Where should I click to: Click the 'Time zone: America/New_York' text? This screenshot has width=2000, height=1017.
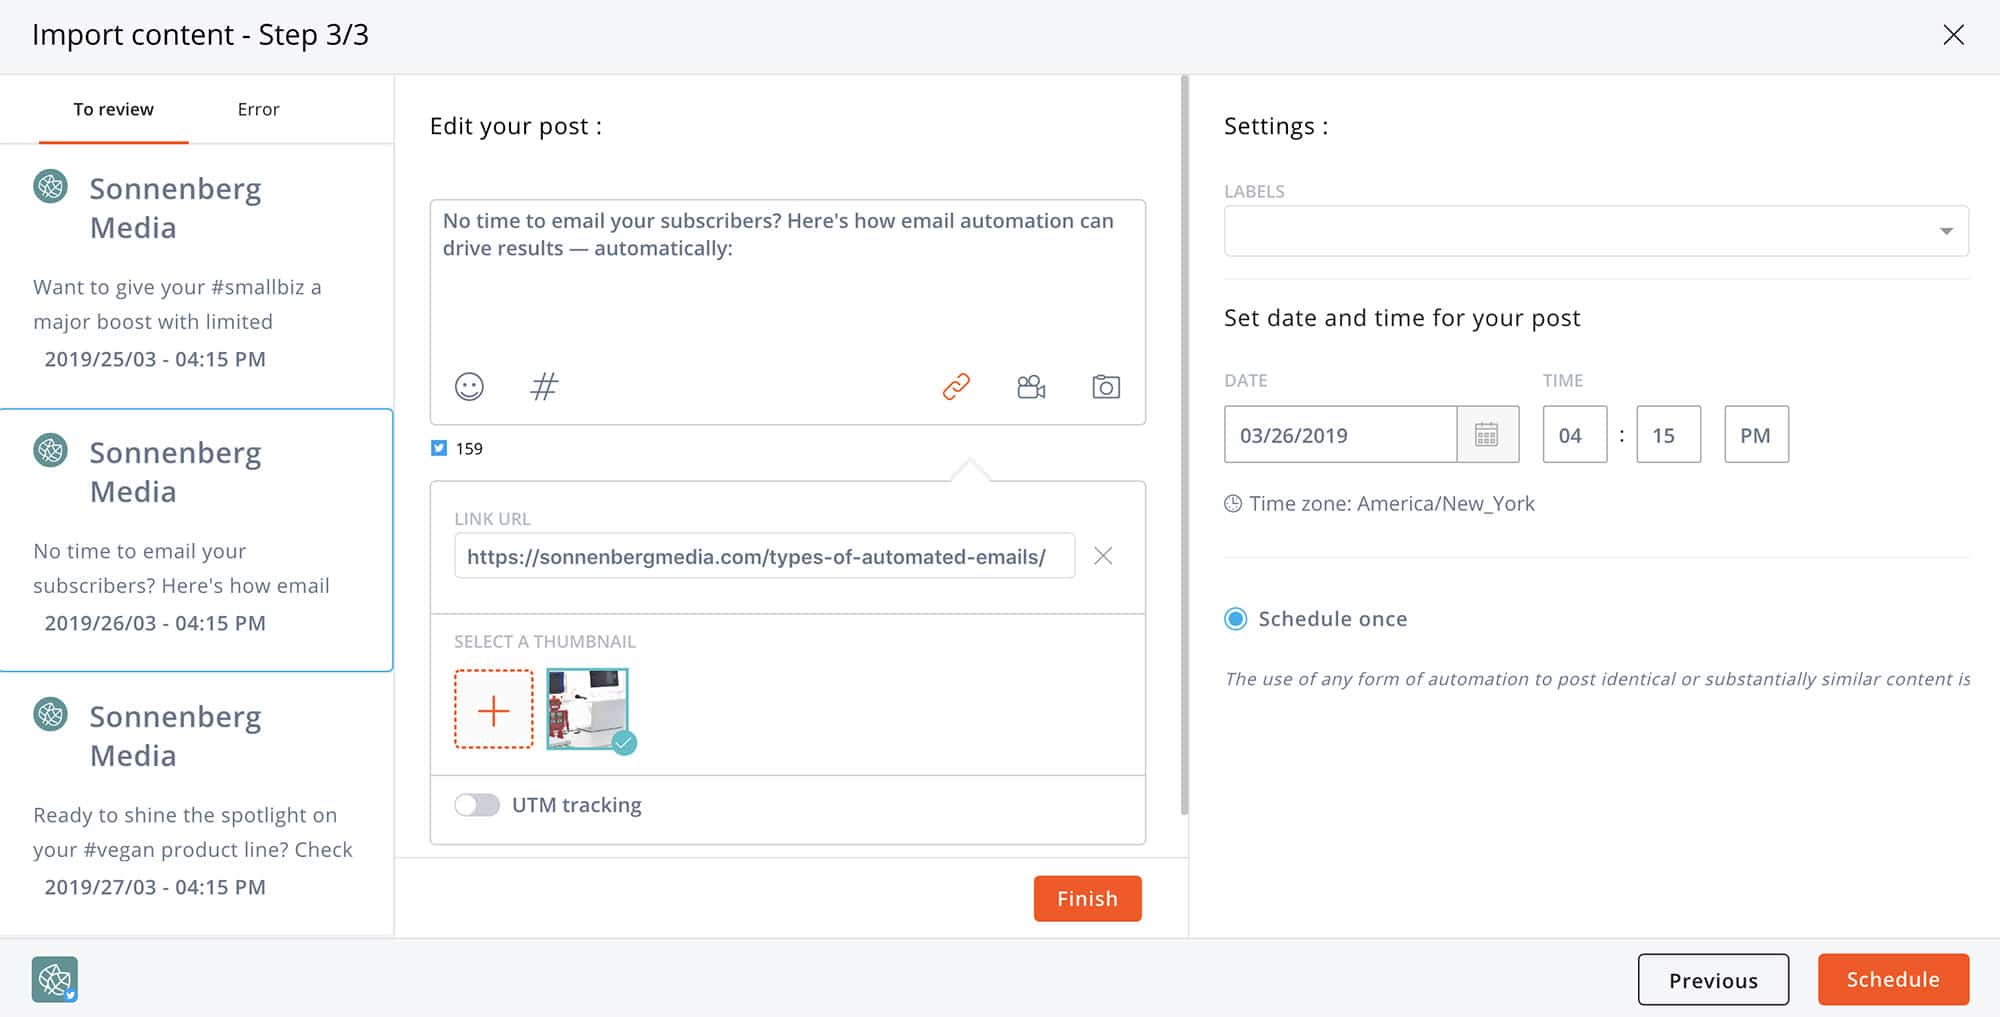coord(1392,504)
